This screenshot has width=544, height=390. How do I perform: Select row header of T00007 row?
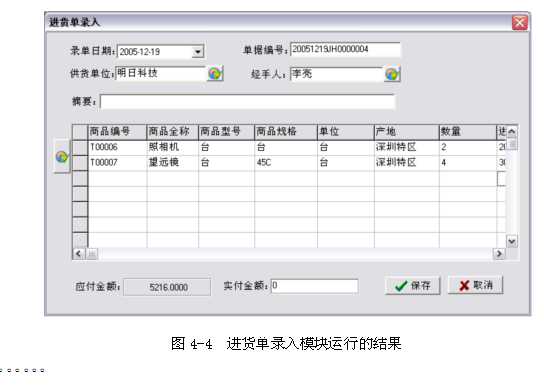(x=80, y=163)
